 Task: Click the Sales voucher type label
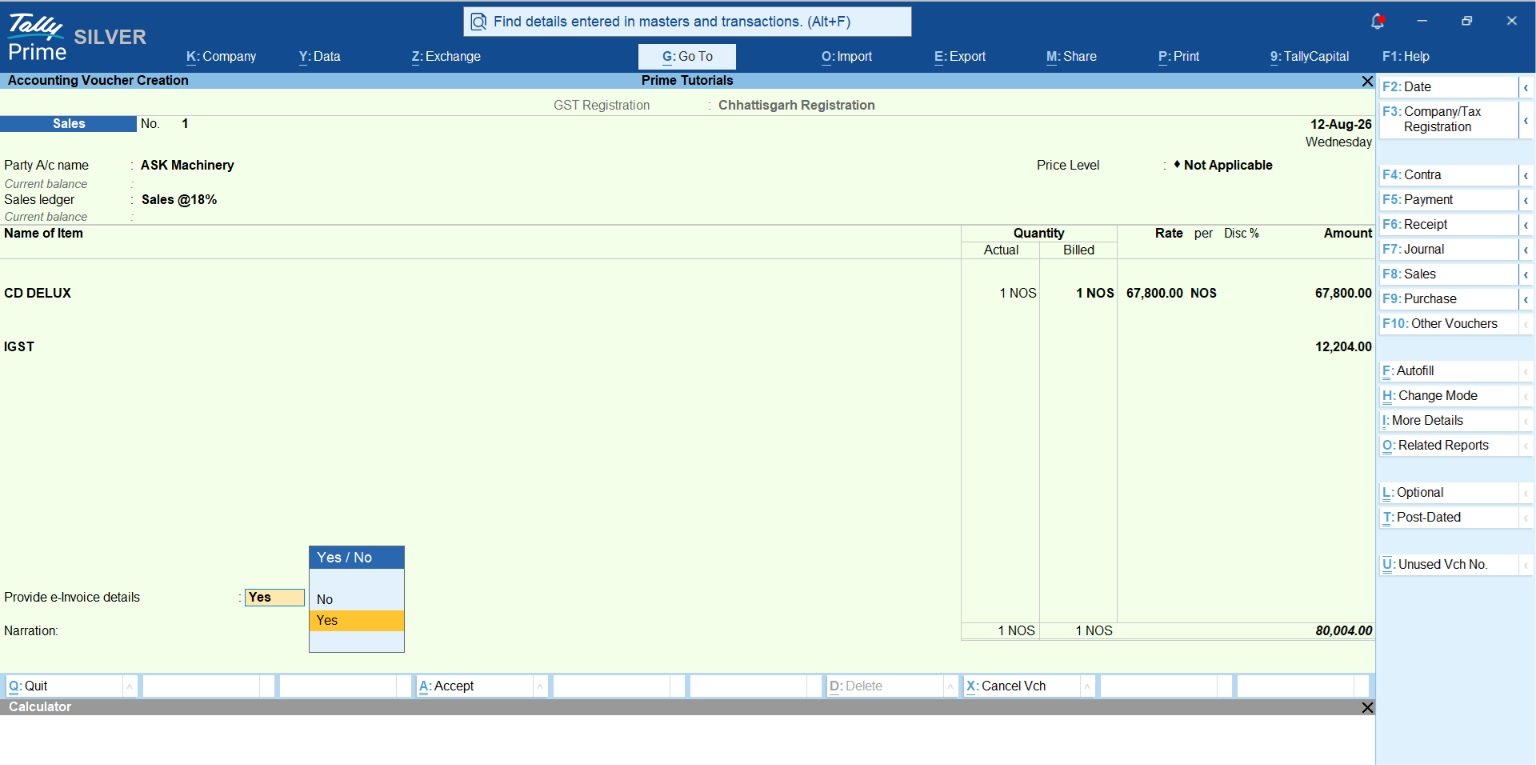[69, 124]
